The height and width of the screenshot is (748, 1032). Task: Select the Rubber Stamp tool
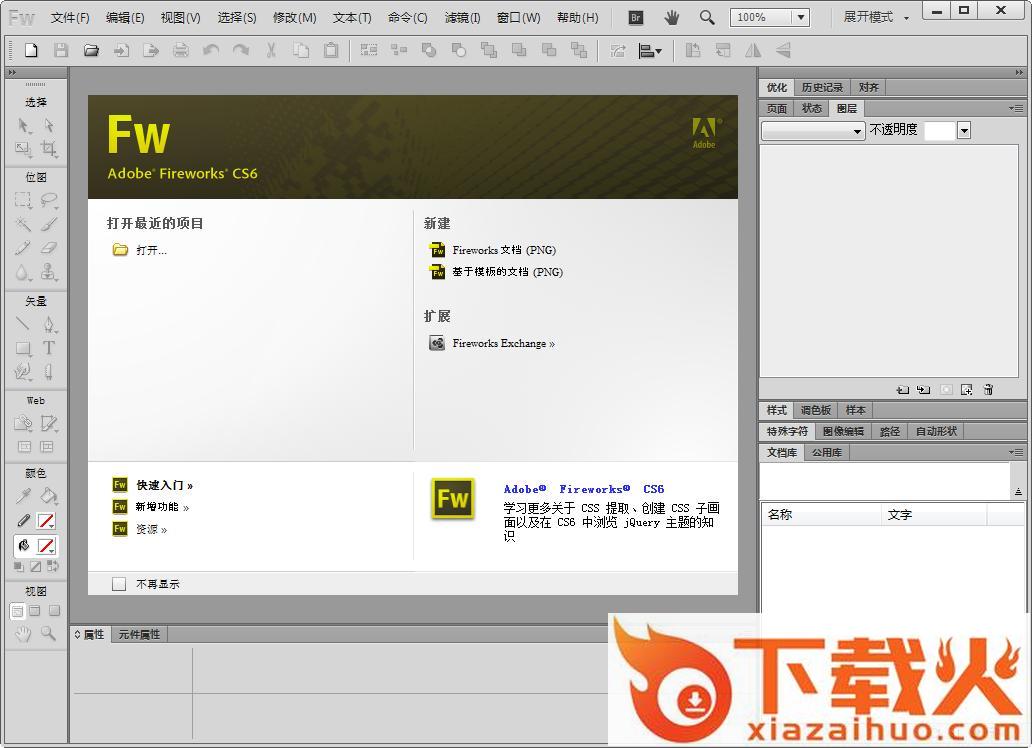coord(49,271)
